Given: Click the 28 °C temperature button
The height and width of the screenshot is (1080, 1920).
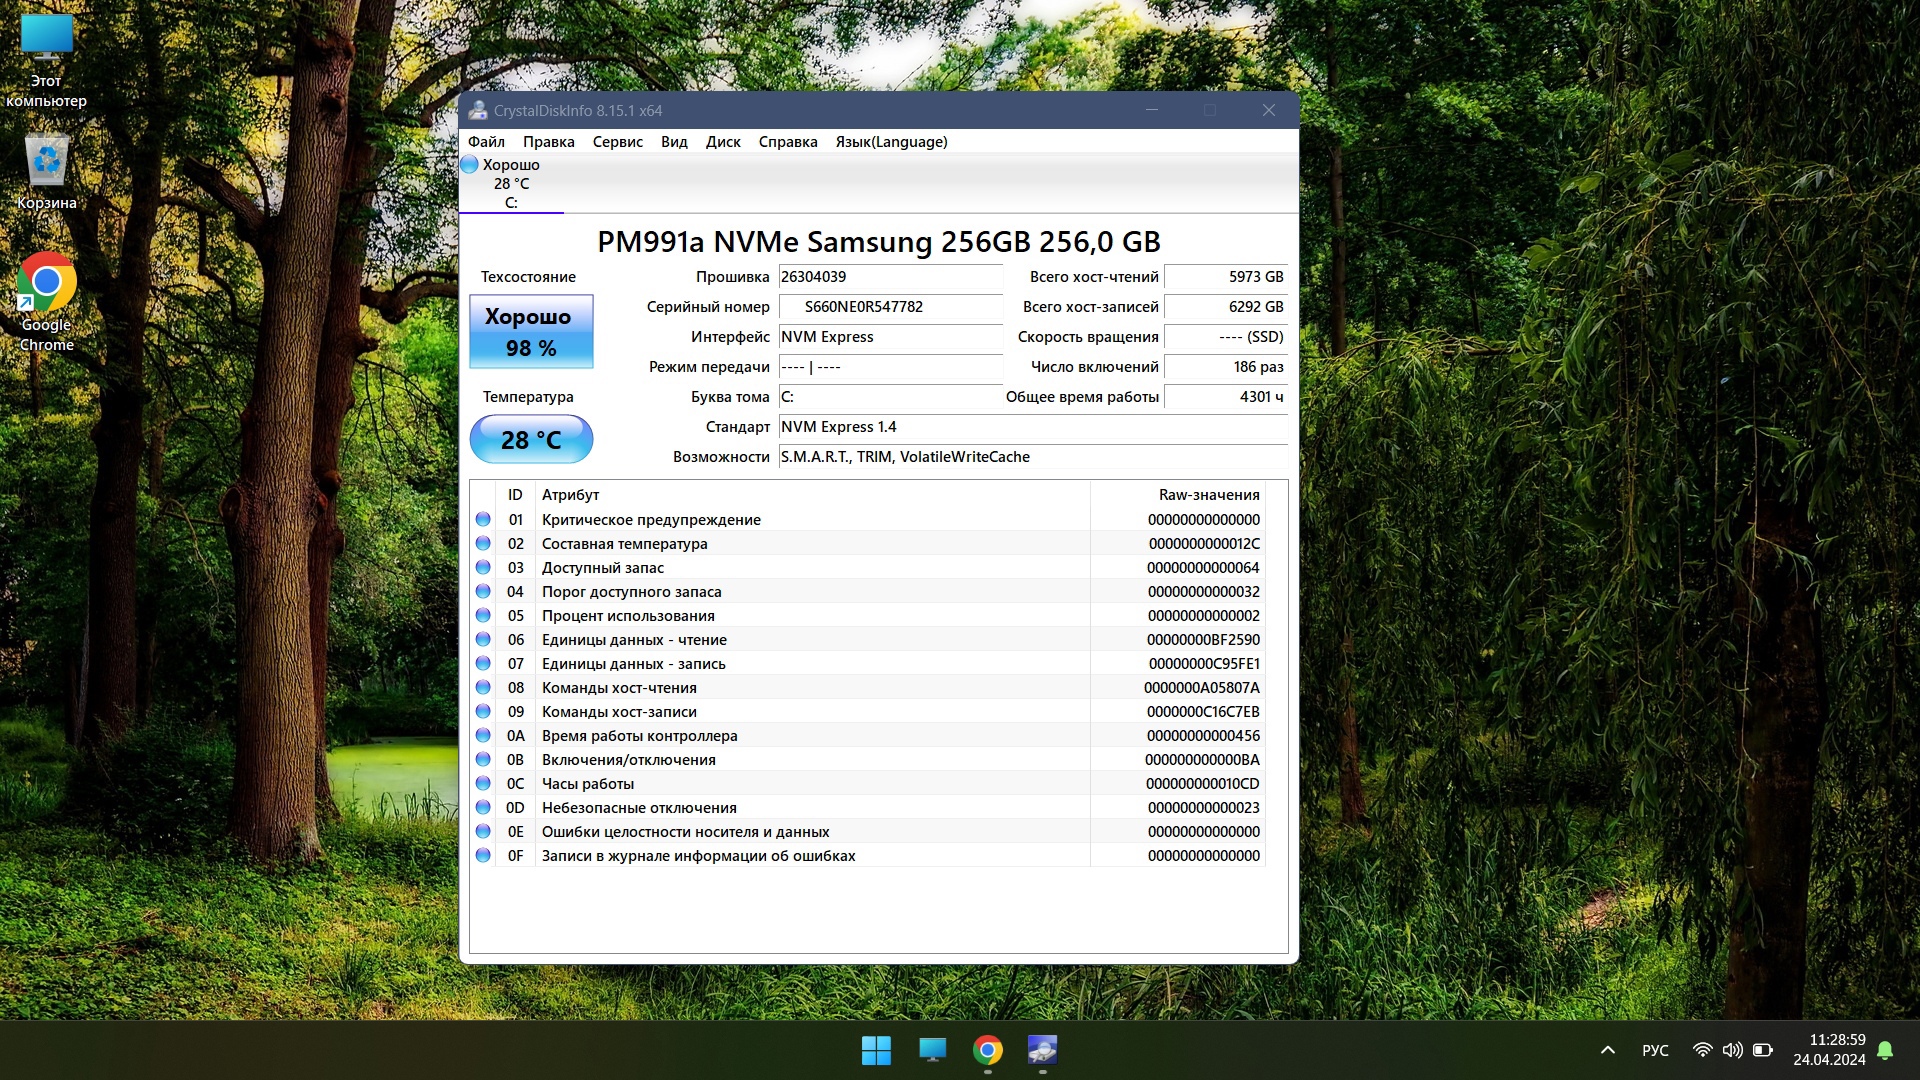Looking at the screenshot, I should coord(531,439).
